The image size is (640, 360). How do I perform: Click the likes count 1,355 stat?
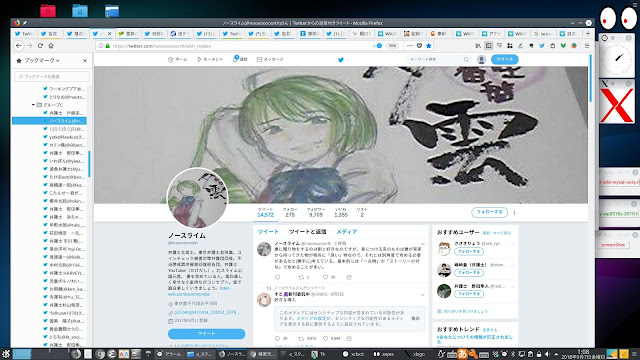pyautogui.click(x=341, y=212)
